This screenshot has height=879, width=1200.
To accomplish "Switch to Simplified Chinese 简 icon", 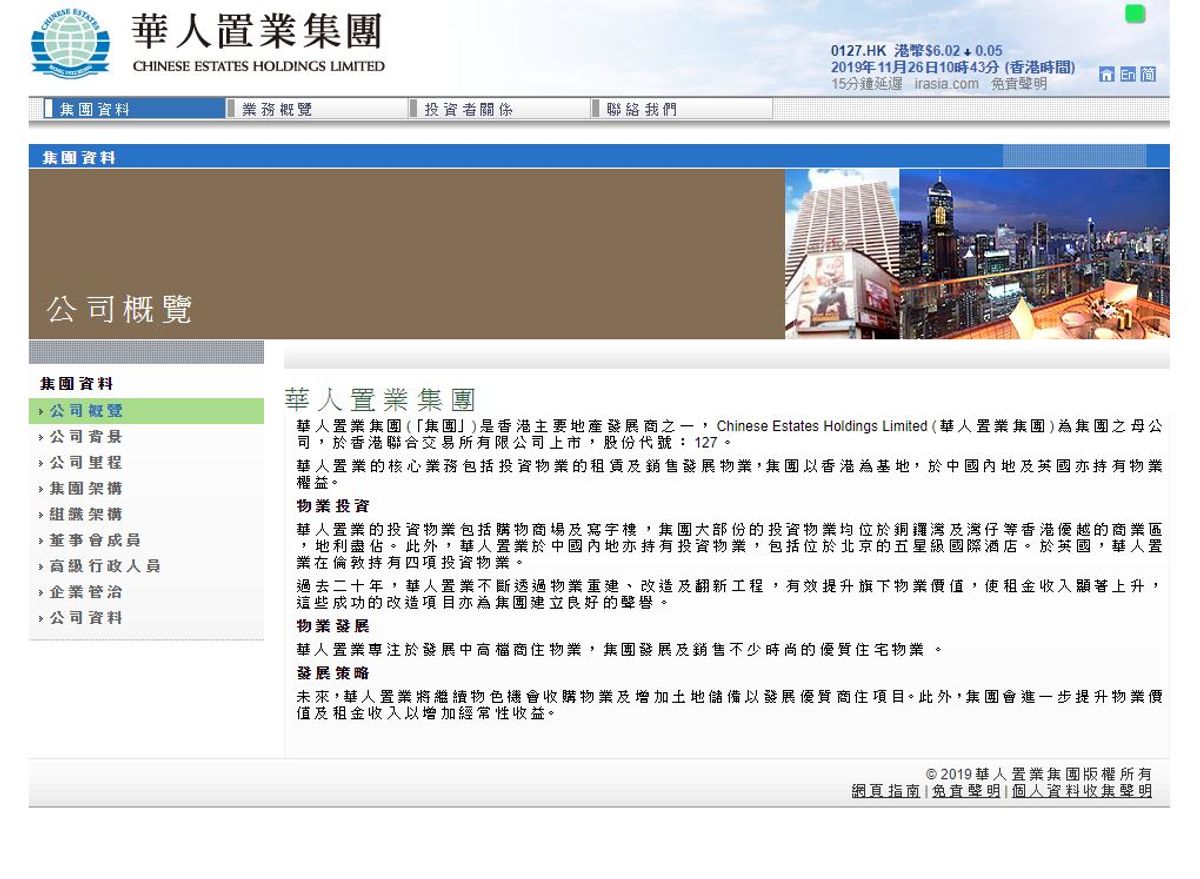I will click(x=1148, y=74).
